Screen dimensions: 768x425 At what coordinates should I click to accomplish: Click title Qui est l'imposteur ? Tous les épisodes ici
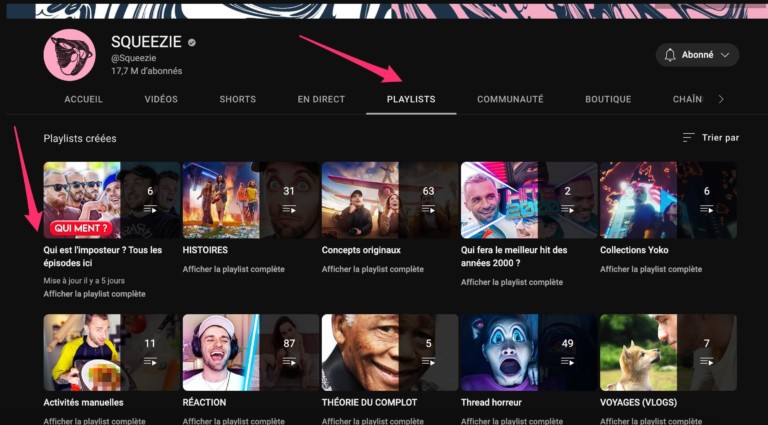pyautogui.click(x=103, y=257)
